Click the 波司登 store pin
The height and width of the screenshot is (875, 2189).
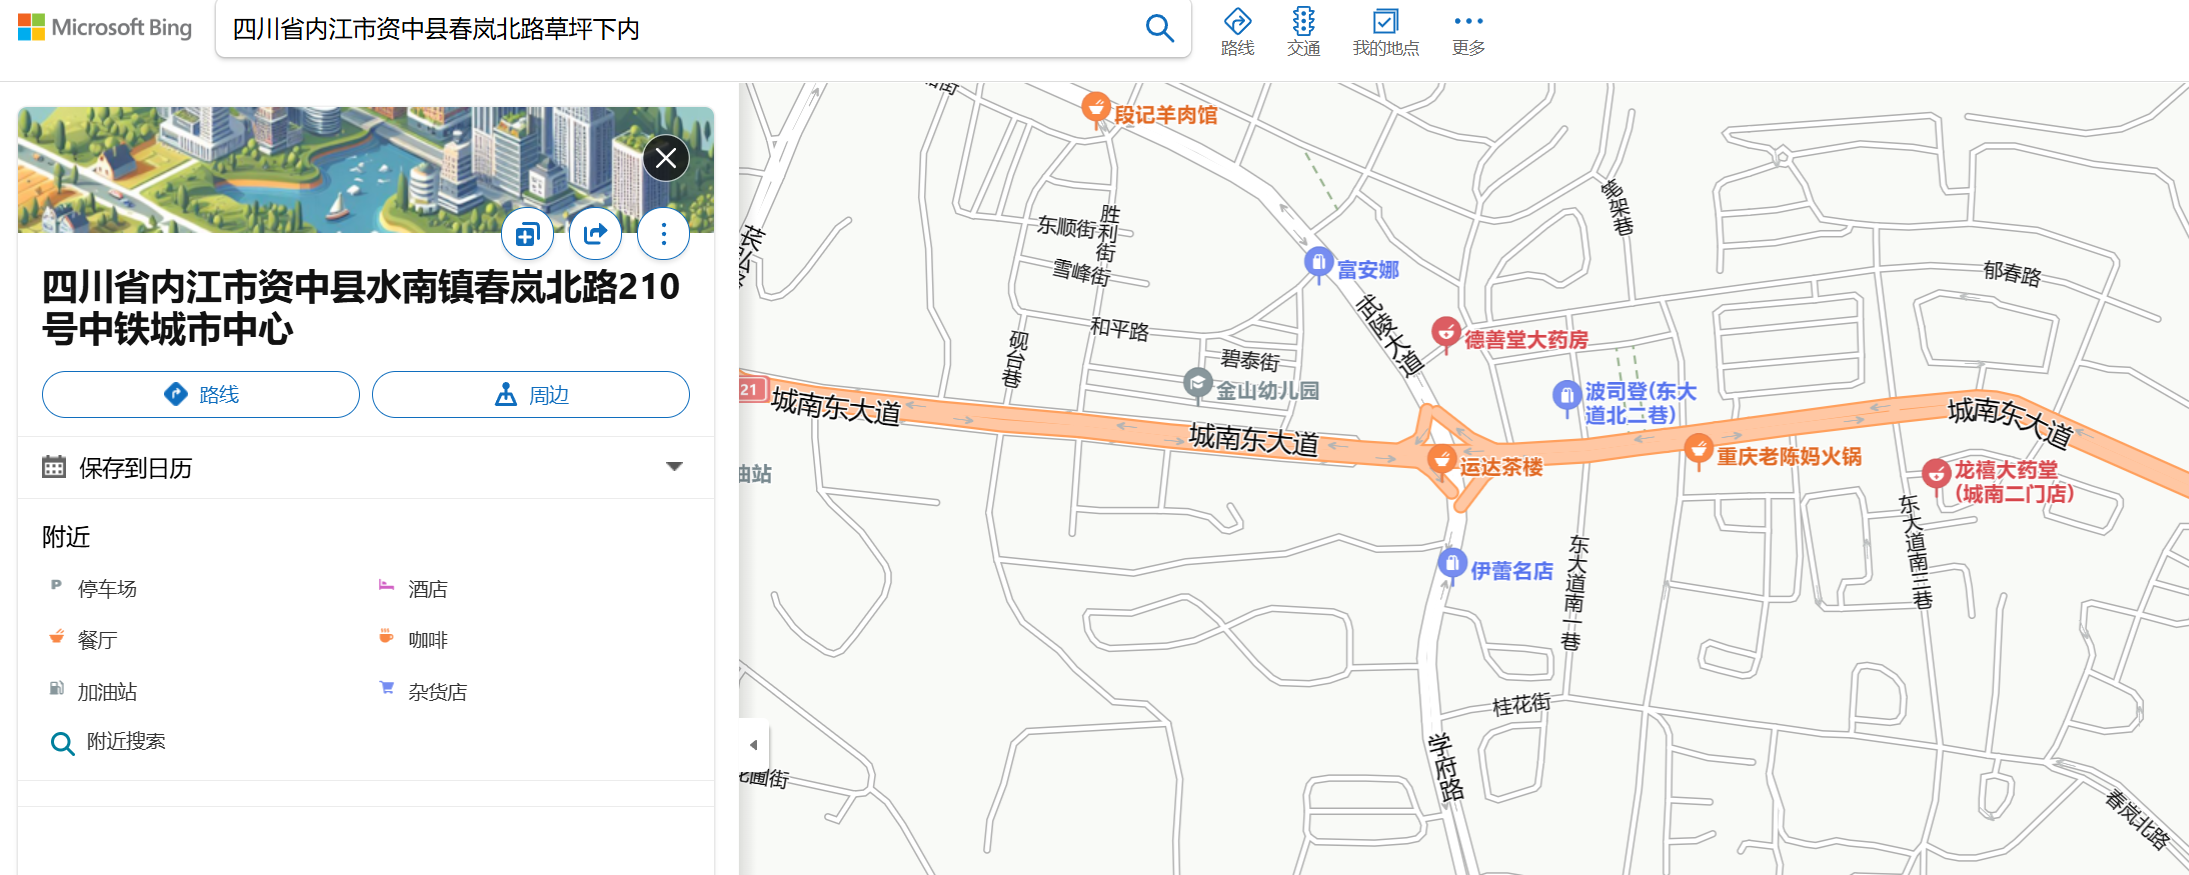click(x=1567, y=396)
